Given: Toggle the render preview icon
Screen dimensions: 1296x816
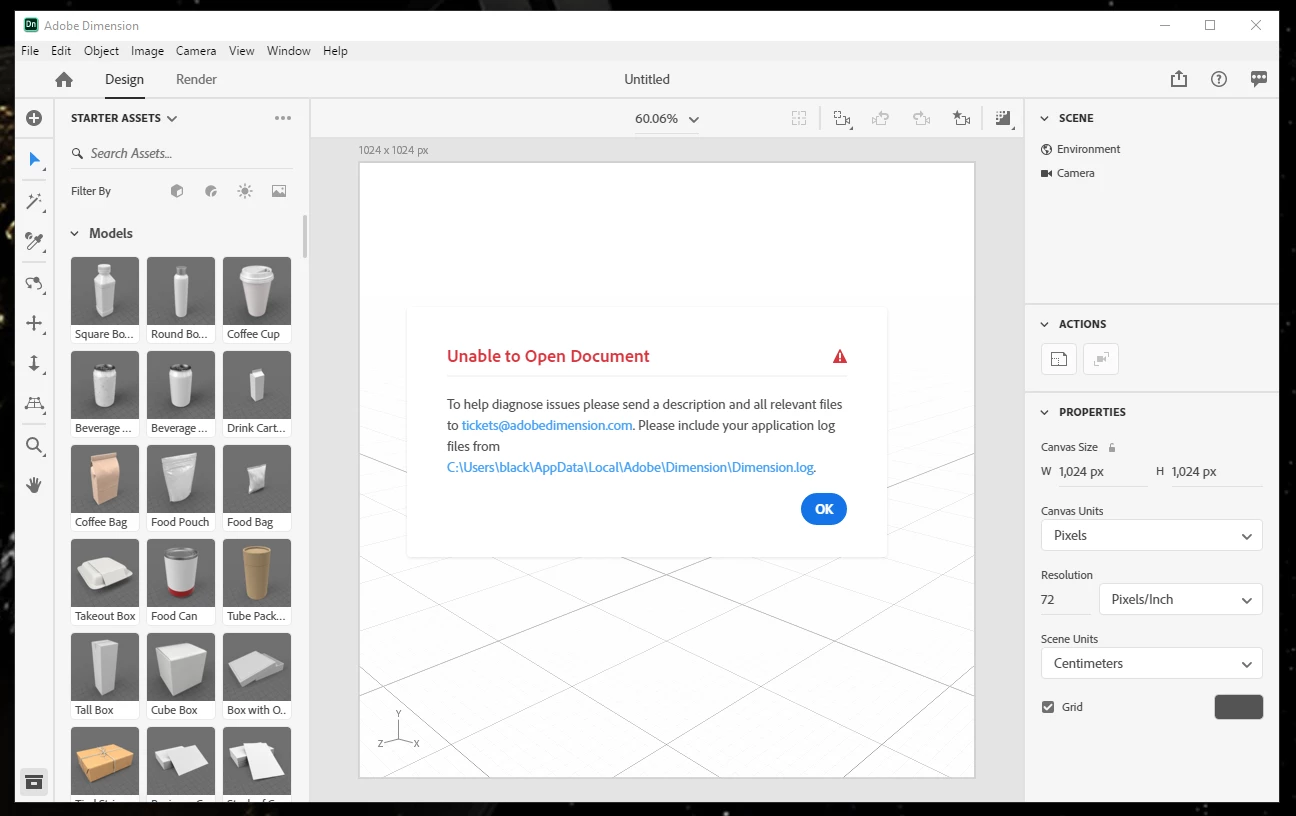Looking at the screenshot, I should (1004, 119).
